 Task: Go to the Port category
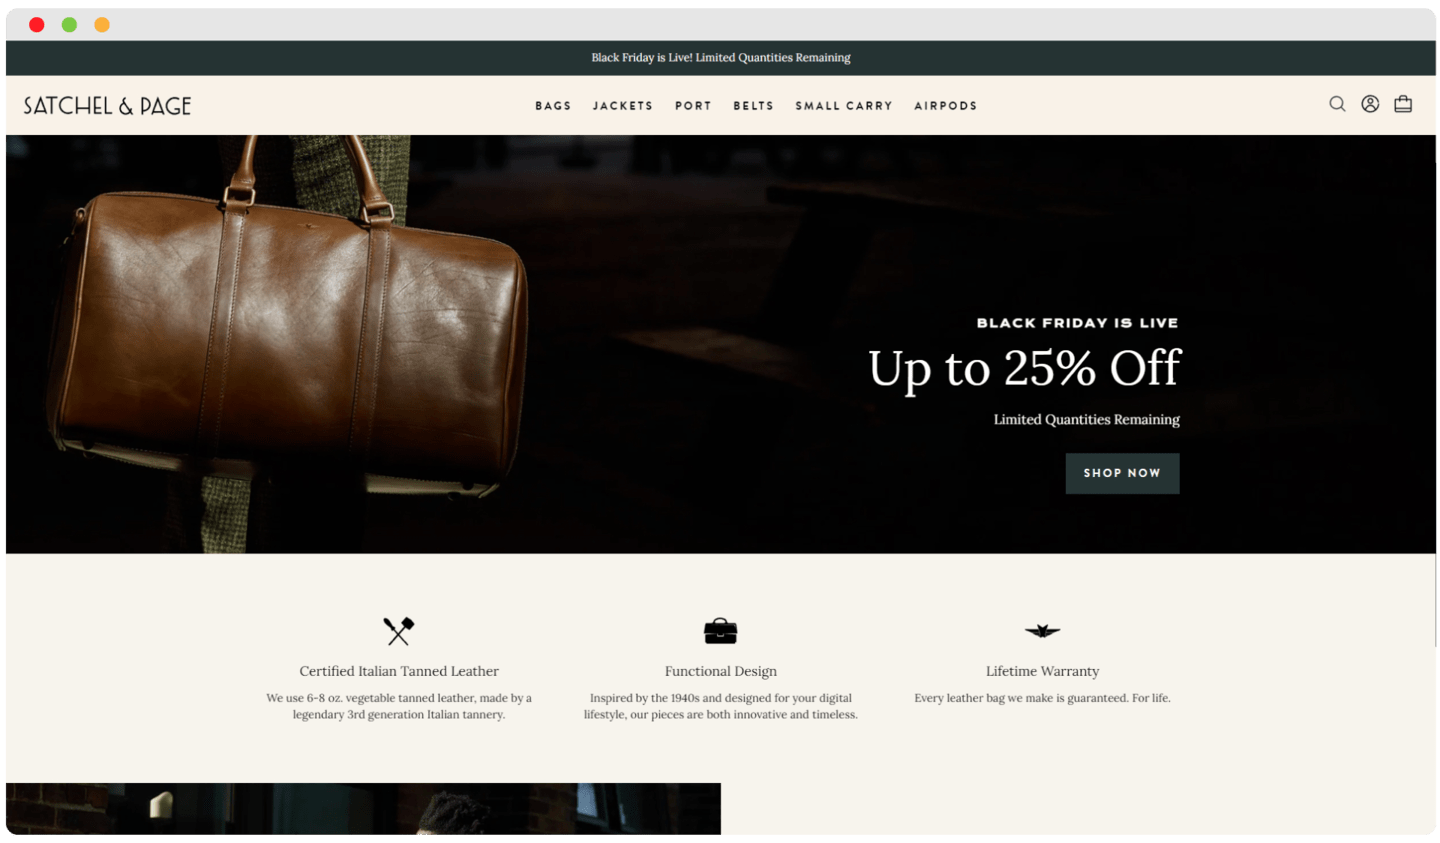click(693, 106)
